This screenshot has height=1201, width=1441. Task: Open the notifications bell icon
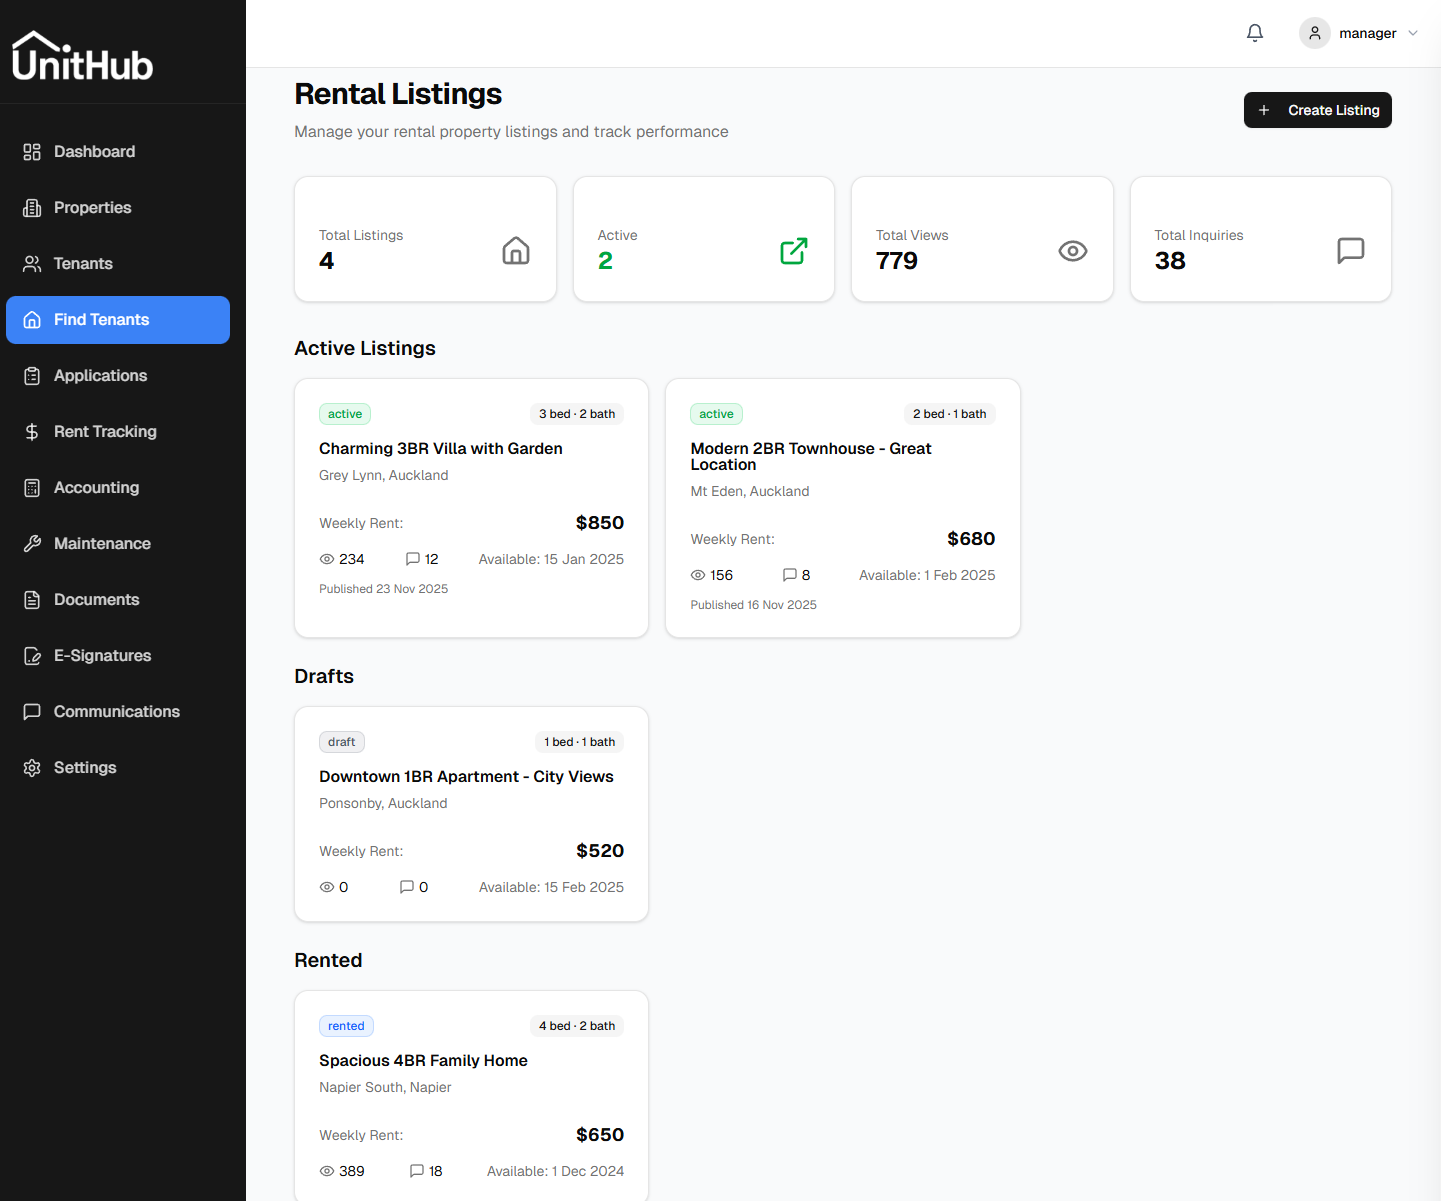(1255, 33)
